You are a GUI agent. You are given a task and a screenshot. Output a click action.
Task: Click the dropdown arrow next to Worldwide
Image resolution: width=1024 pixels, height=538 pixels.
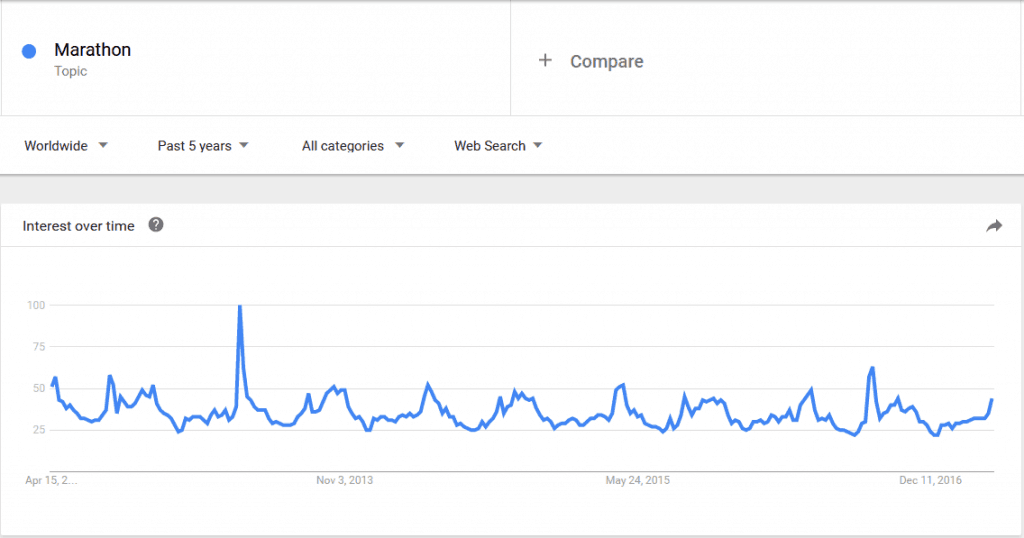coord(103,145)
